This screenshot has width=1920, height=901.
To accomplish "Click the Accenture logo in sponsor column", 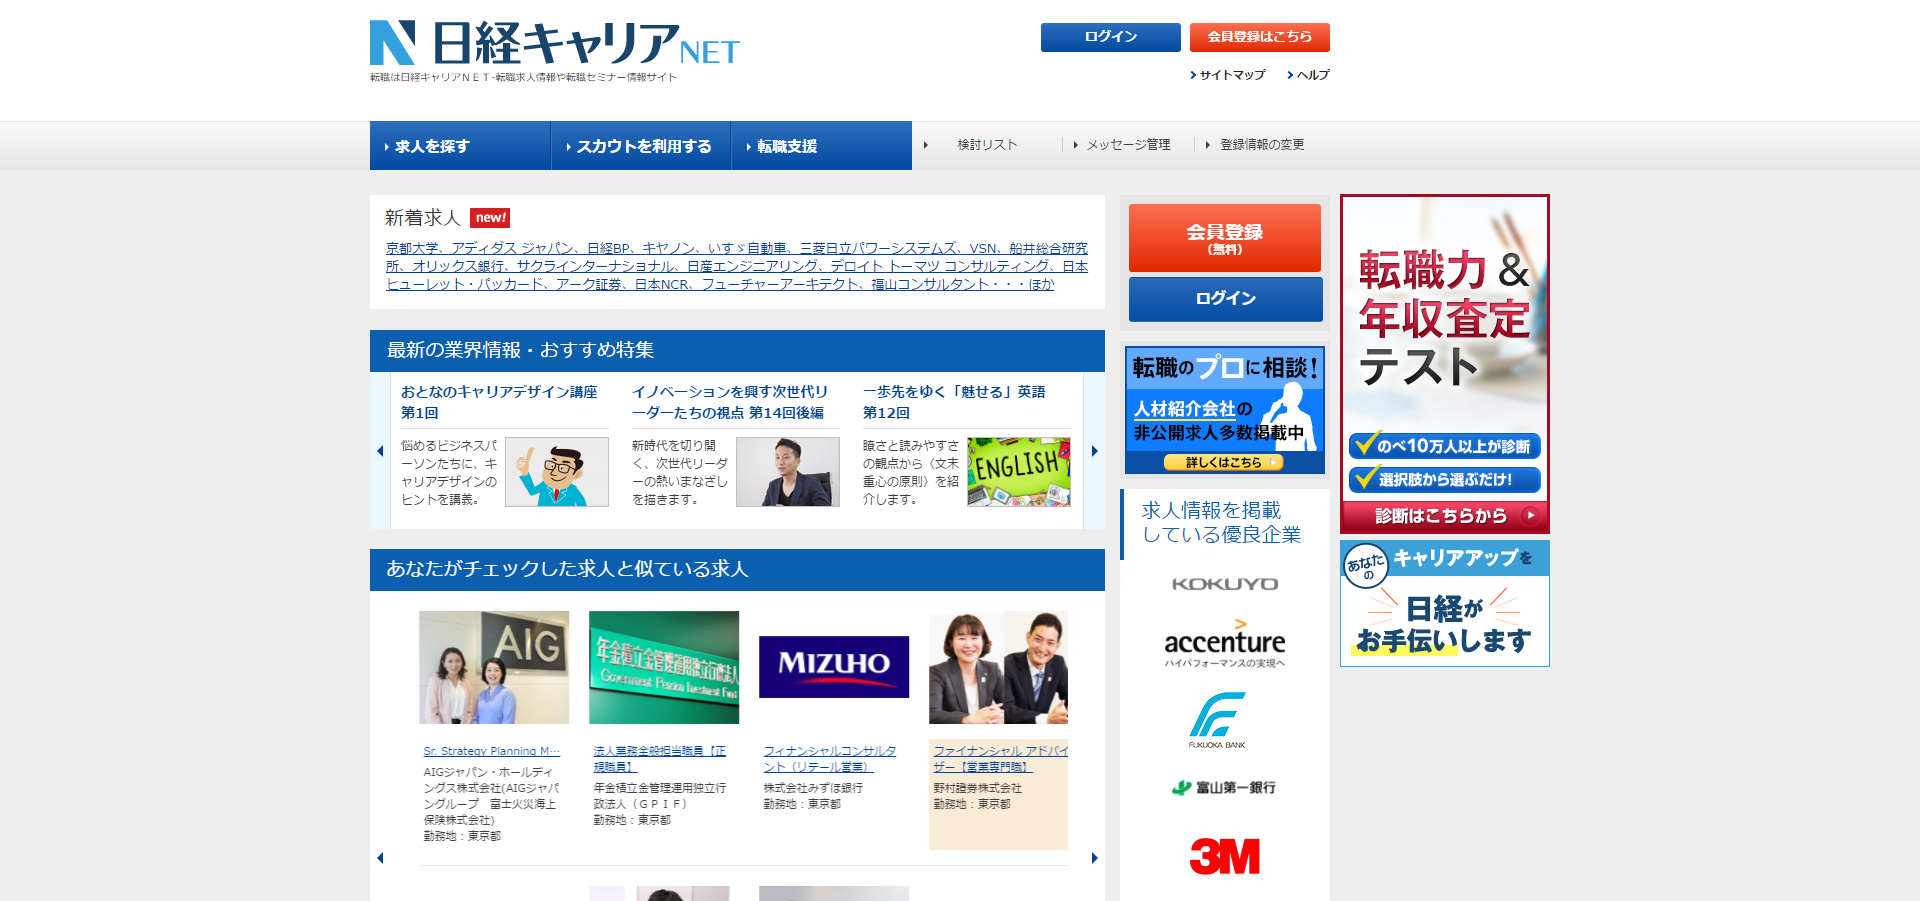I will click(1224, 643).
